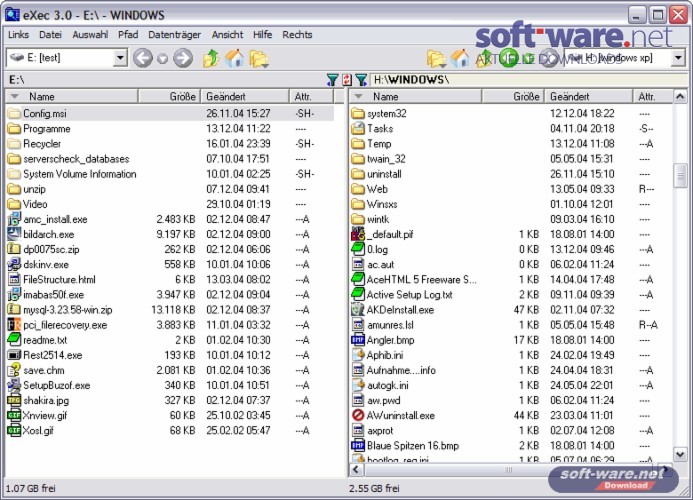This screenshot has width=693, height=500.
Task: Click right panel vertical scrollbar thumb
Action: pyautogui.click(x=680, y=176)
